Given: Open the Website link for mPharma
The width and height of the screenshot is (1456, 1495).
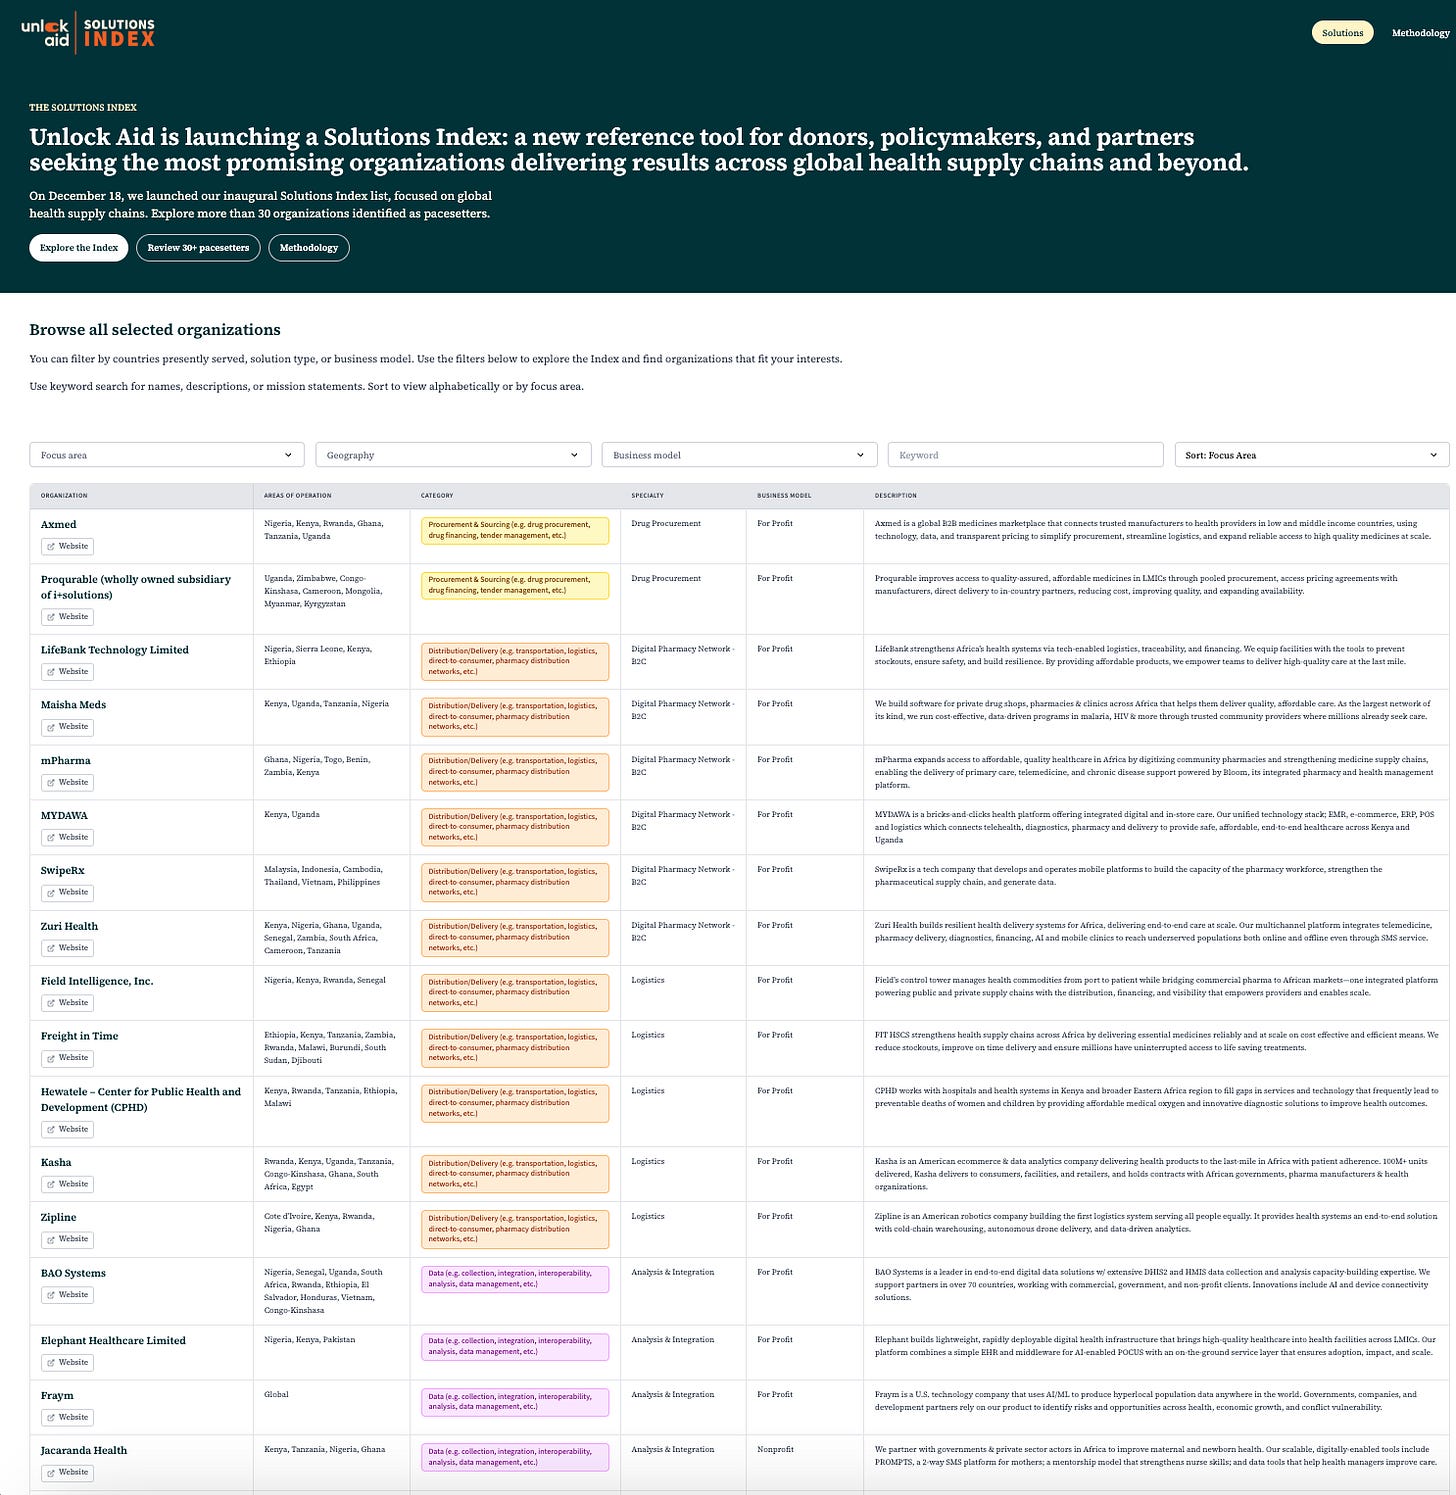Looking at the screenshot, I should point(67,783).
